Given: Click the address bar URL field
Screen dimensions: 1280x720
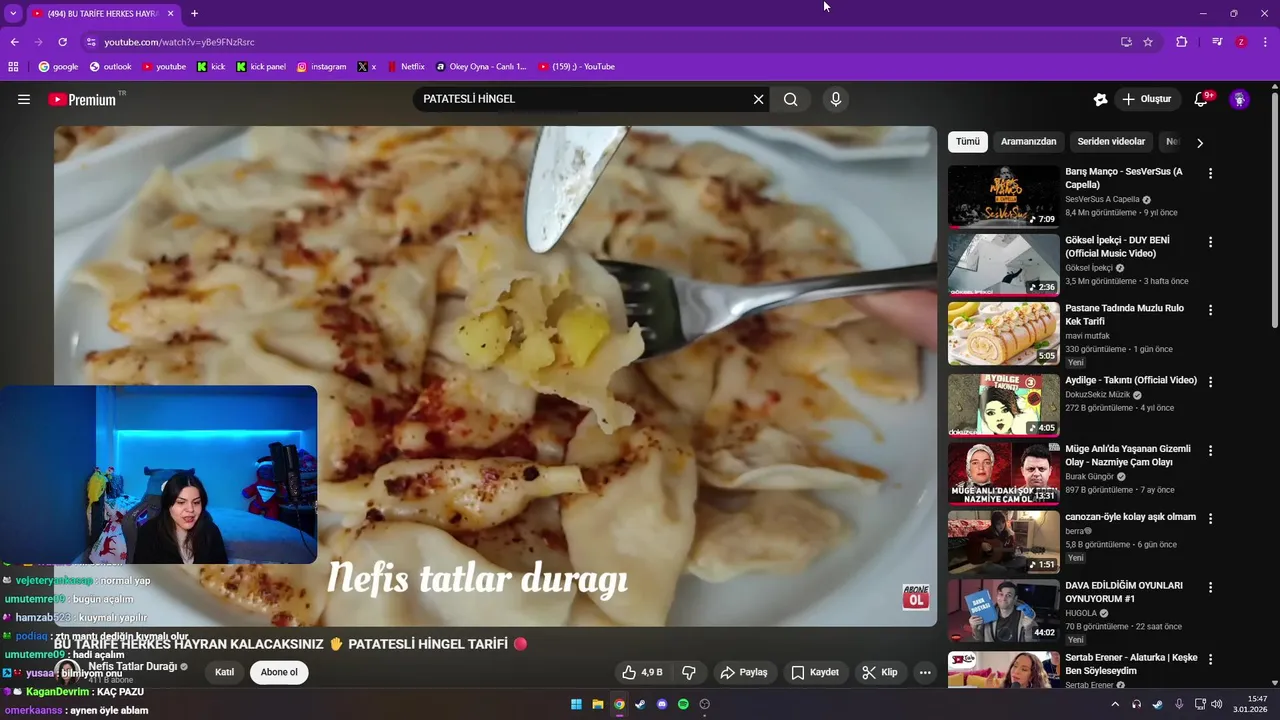Looking at the screenshot, I should (x=600, y=42).
